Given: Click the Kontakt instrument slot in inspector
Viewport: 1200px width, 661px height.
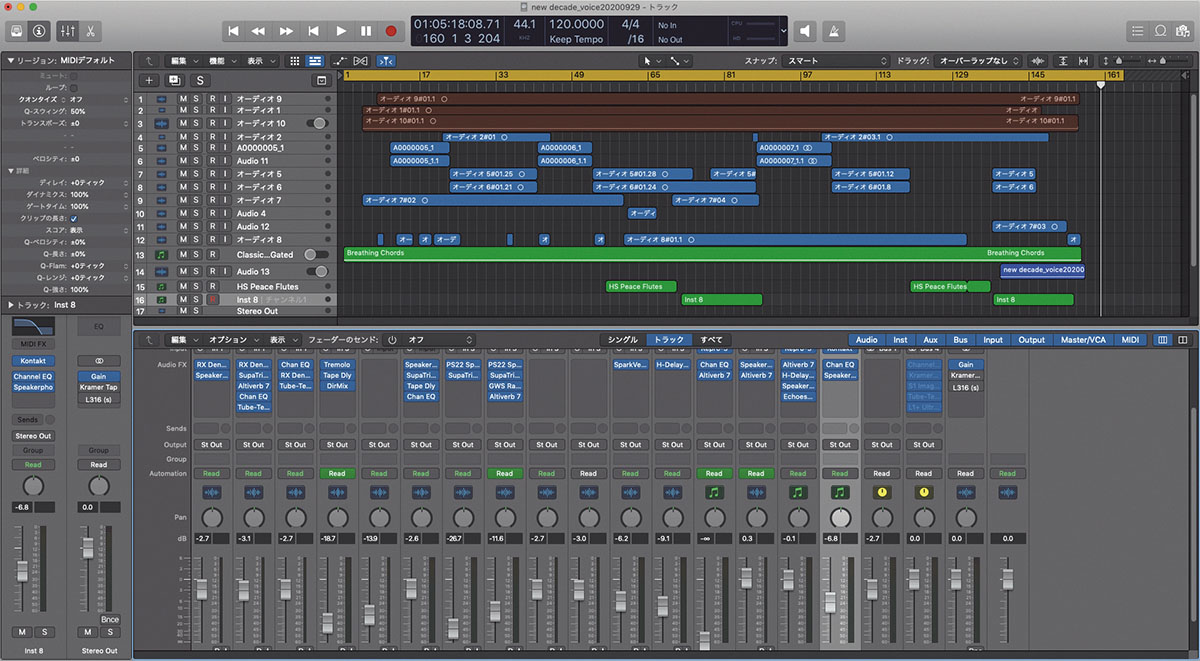Looking at the screenshot, I should tap(33, 361).
